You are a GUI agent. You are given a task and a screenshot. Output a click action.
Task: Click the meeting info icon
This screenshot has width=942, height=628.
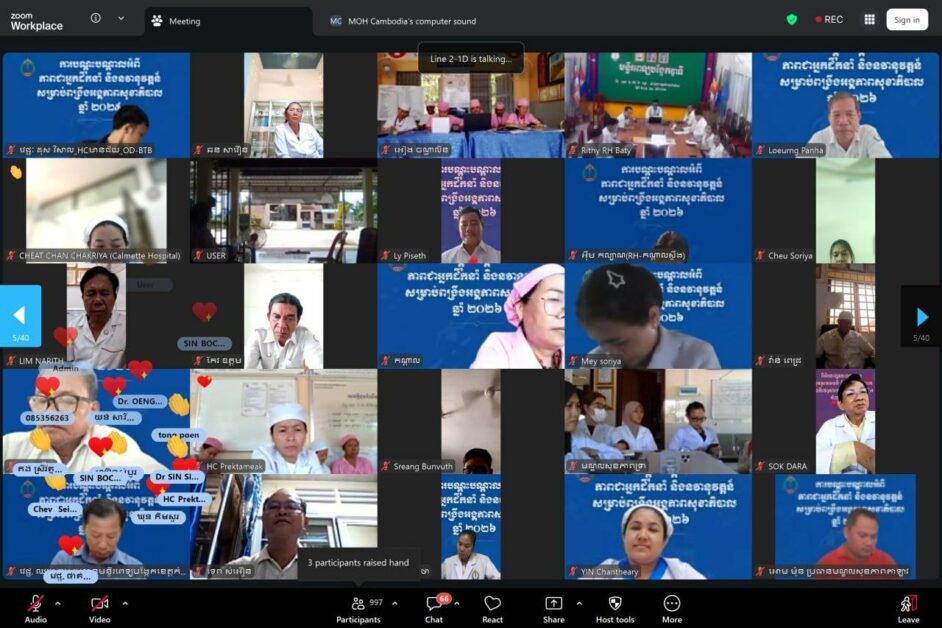[x=96, y=18]
